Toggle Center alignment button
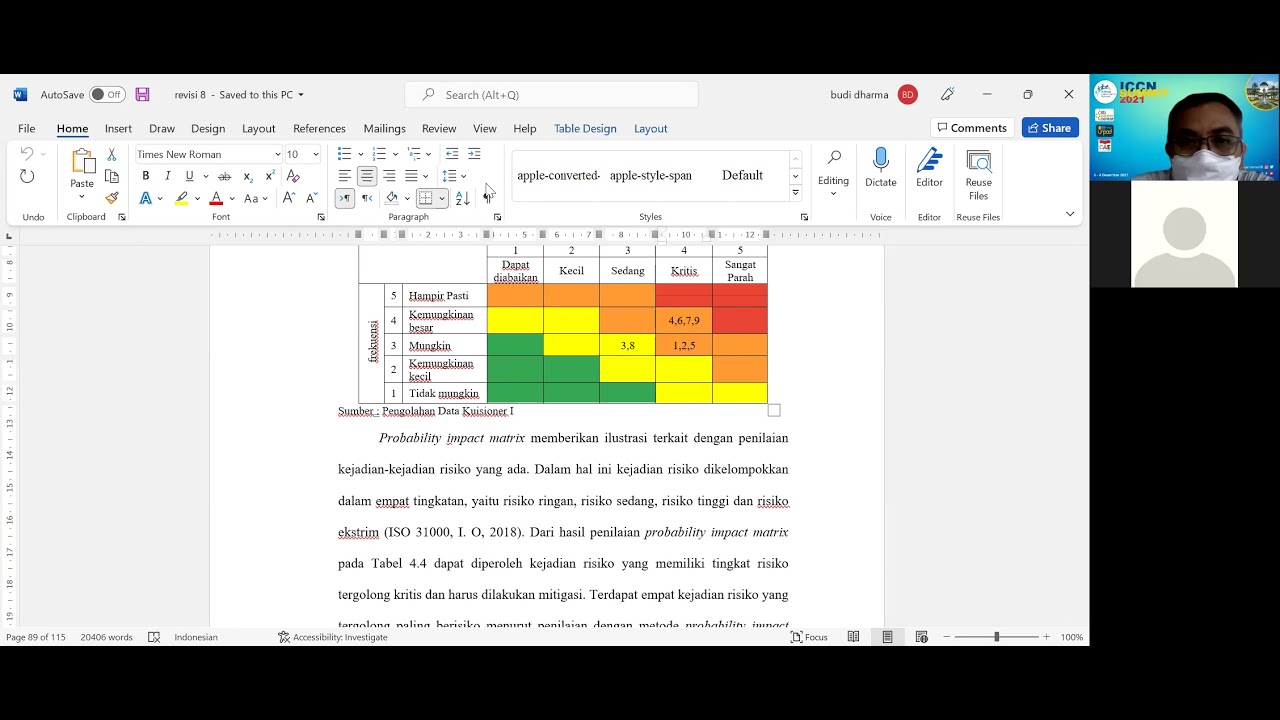 pos(367,176)
